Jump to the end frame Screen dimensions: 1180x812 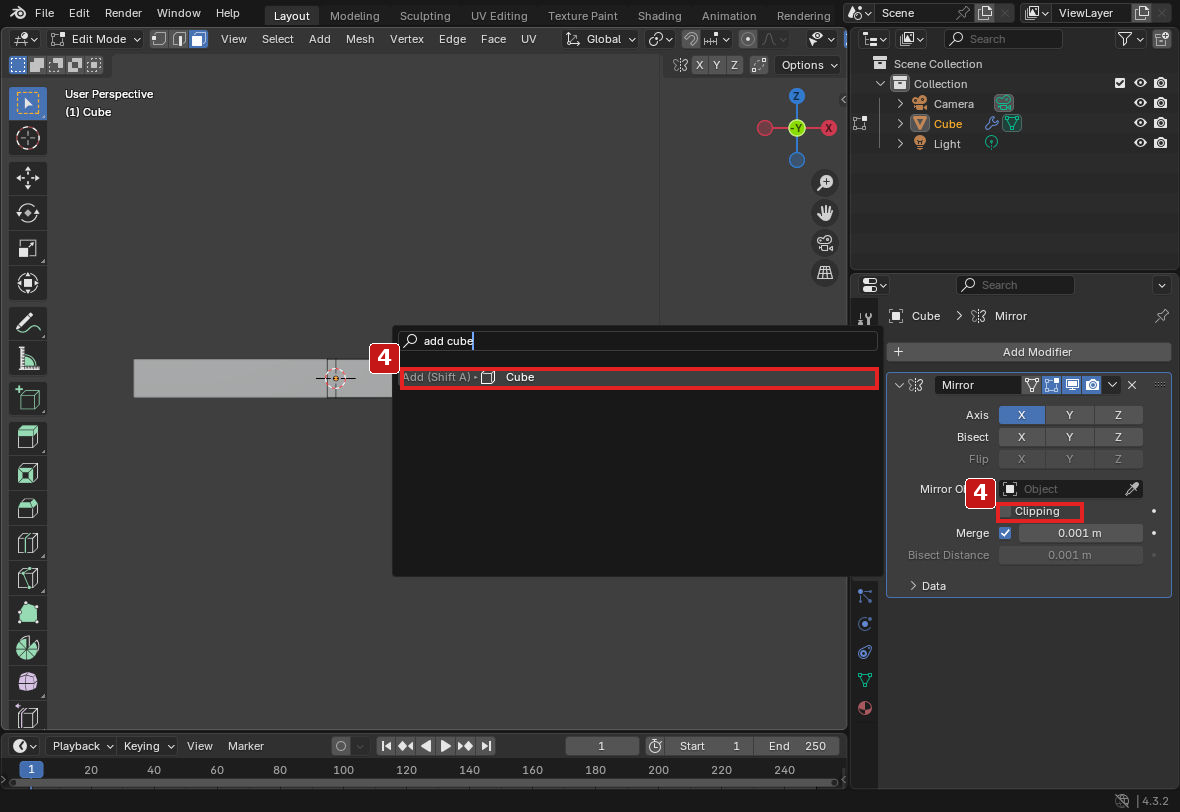coord(486,746)
